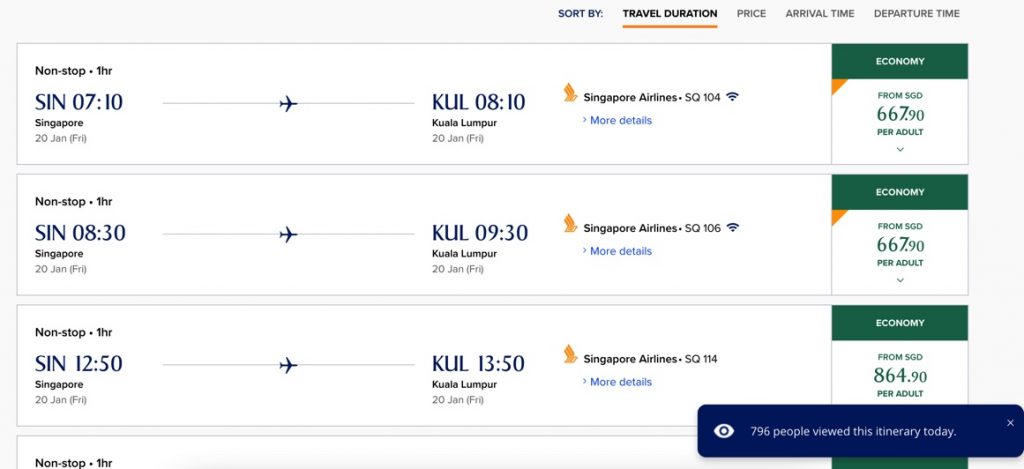Click the Wi-Fi icon next to SQ 104
Screen dimensions: 1024x469
(733, 97)
